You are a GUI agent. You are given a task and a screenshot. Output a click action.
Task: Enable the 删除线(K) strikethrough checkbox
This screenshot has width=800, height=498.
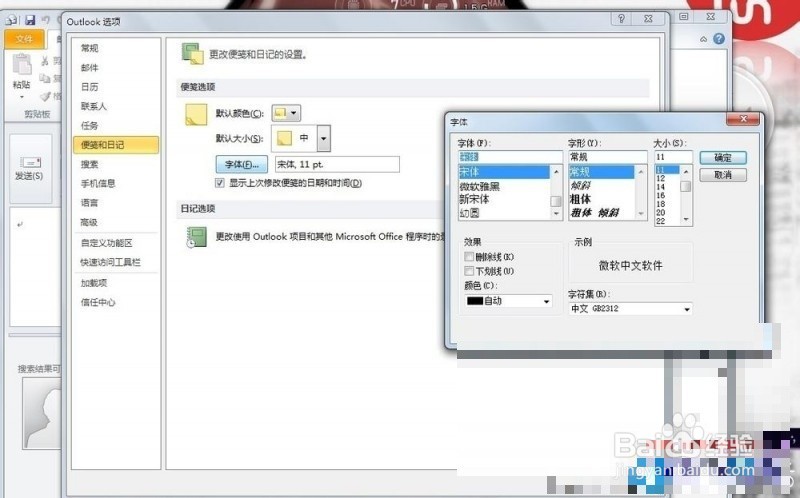pos(469,257)
